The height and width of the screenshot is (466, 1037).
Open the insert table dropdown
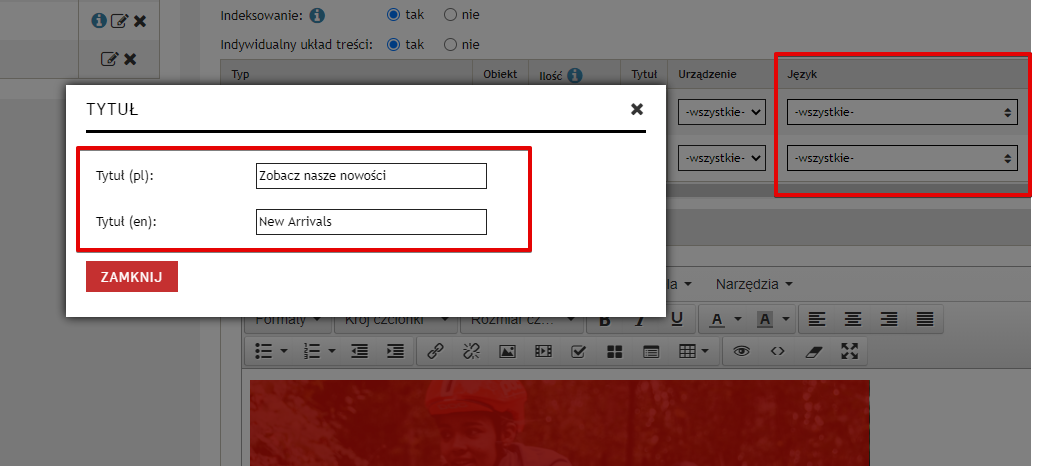(694, 351)
